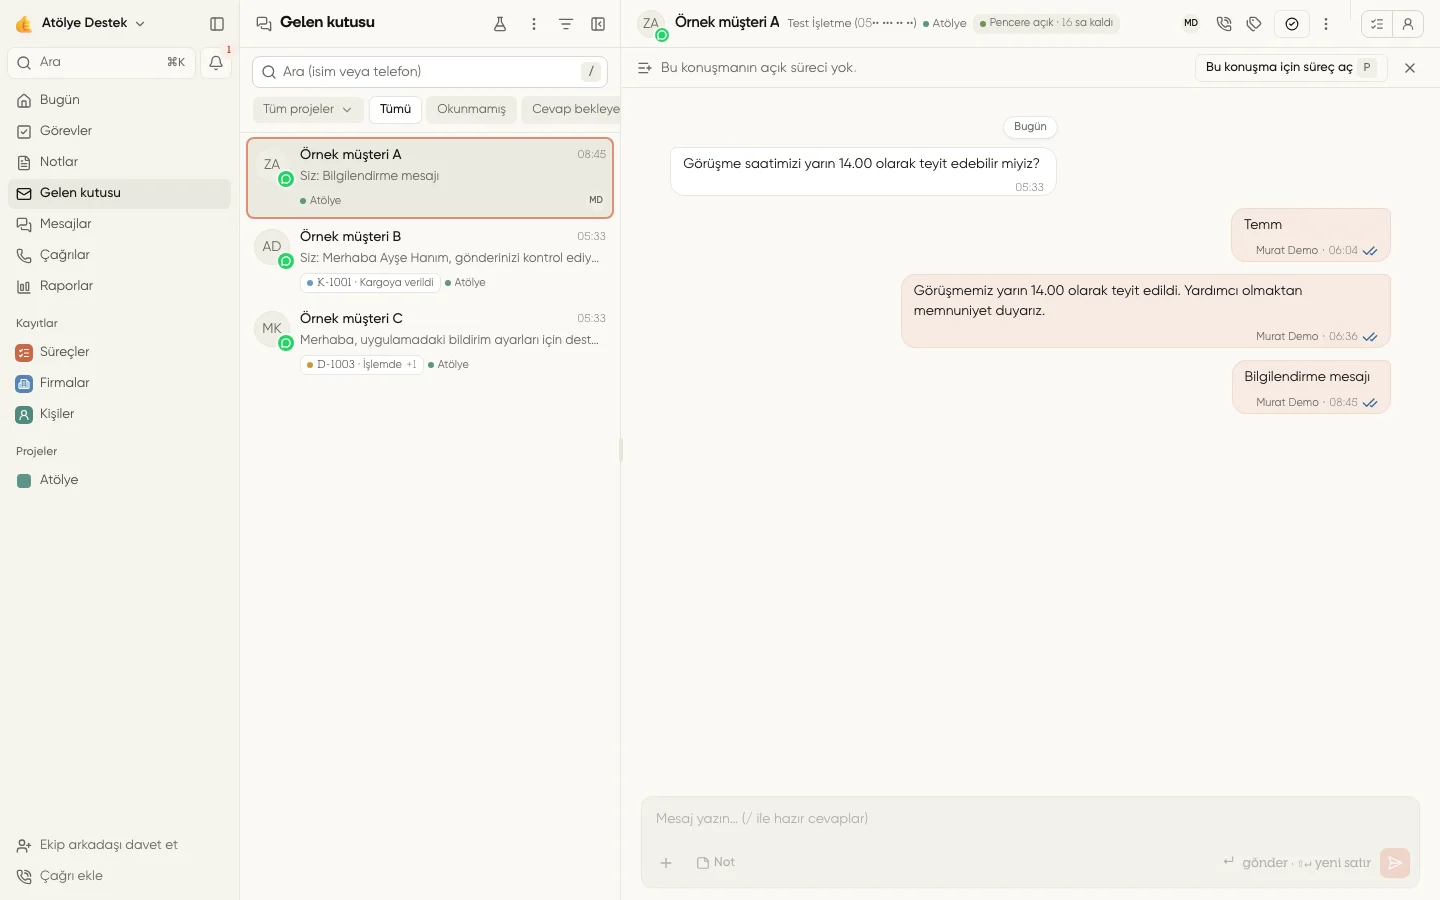Open the Atölye project in the sidebar
Image resolution: width=1440 pixels, height=900 pixels.
tap(119, 480)
